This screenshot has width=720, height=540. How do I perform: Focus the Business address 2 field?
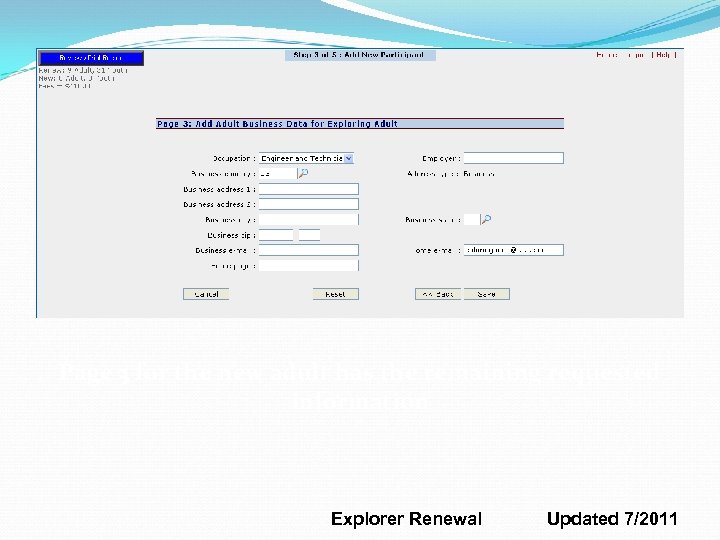[309, 204]
